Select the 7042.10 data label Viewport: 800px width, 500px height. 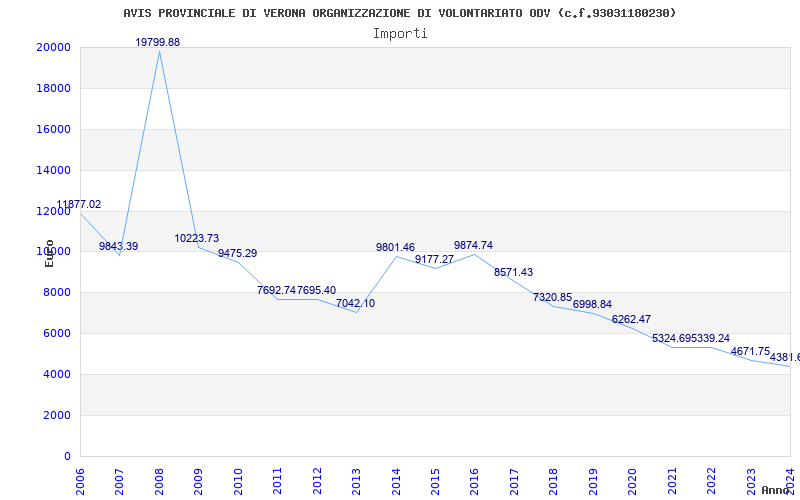coord(356,304)
